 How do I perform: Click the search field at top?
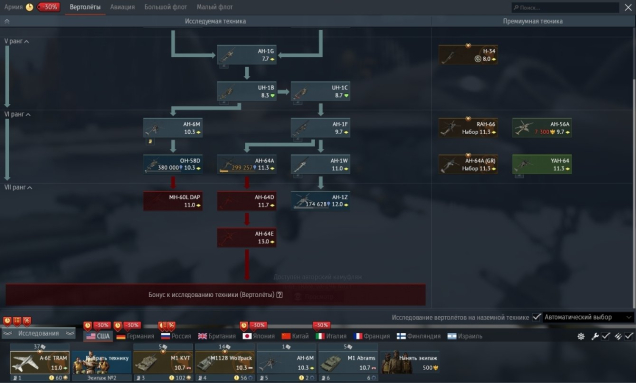point(565,7)
